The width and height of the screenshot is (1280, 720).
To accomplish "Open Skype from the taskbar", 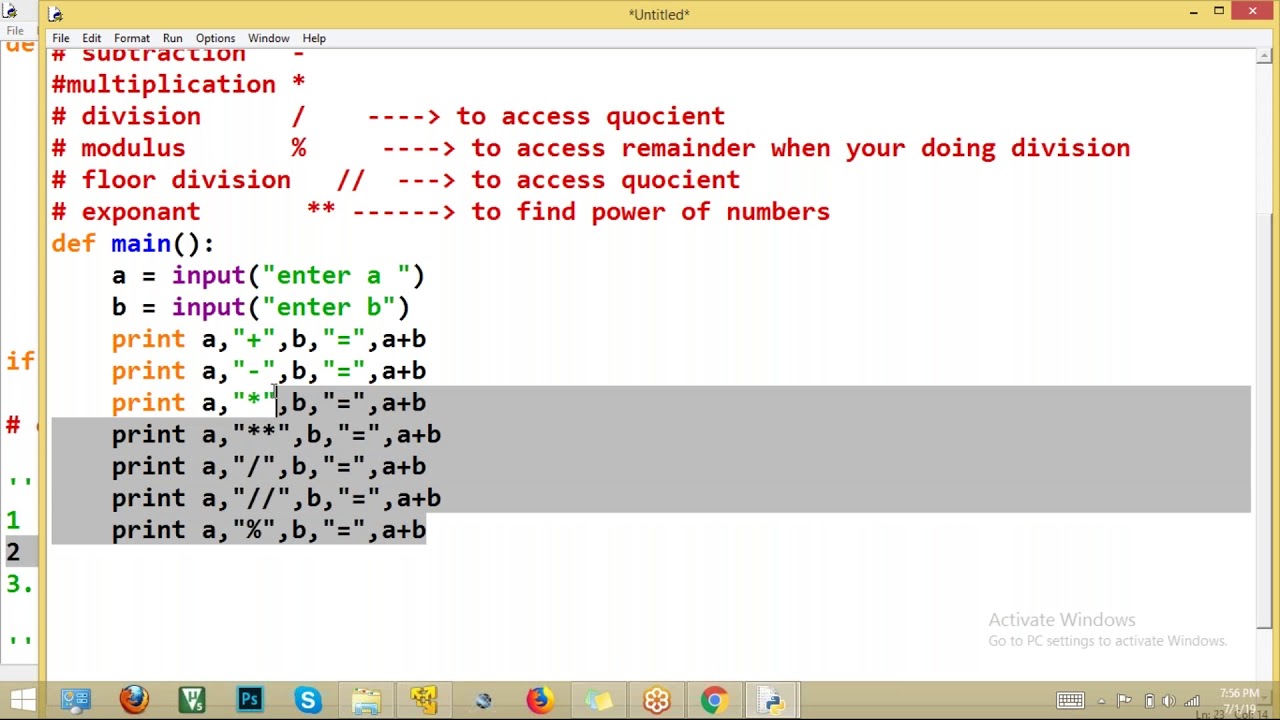I will tap(308, 700).
